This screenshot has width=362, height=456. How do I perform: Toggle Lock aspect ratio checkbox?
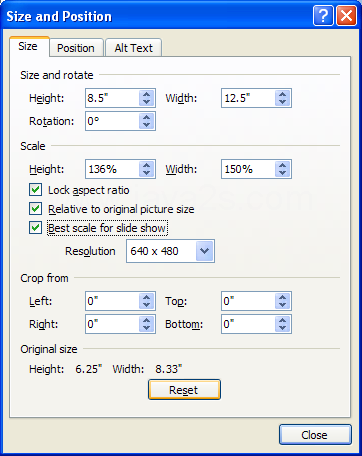pyautogui.click(x=35, y=190)
